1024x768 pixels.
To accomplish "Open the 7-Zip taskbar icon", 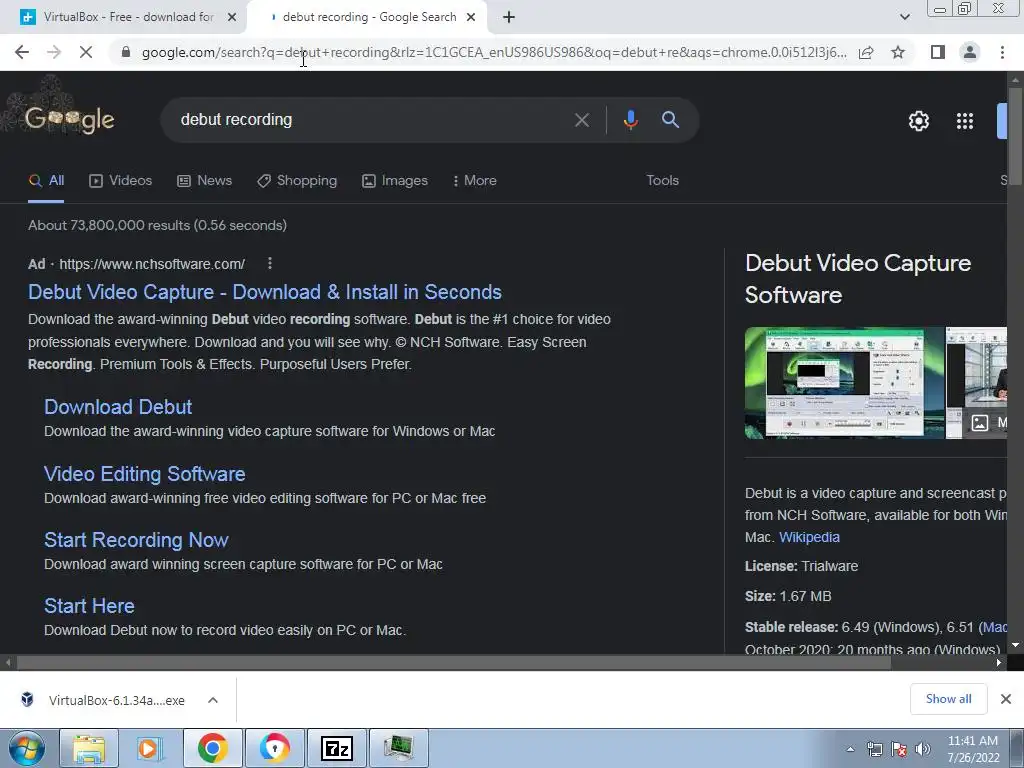I will click(337, 748).
